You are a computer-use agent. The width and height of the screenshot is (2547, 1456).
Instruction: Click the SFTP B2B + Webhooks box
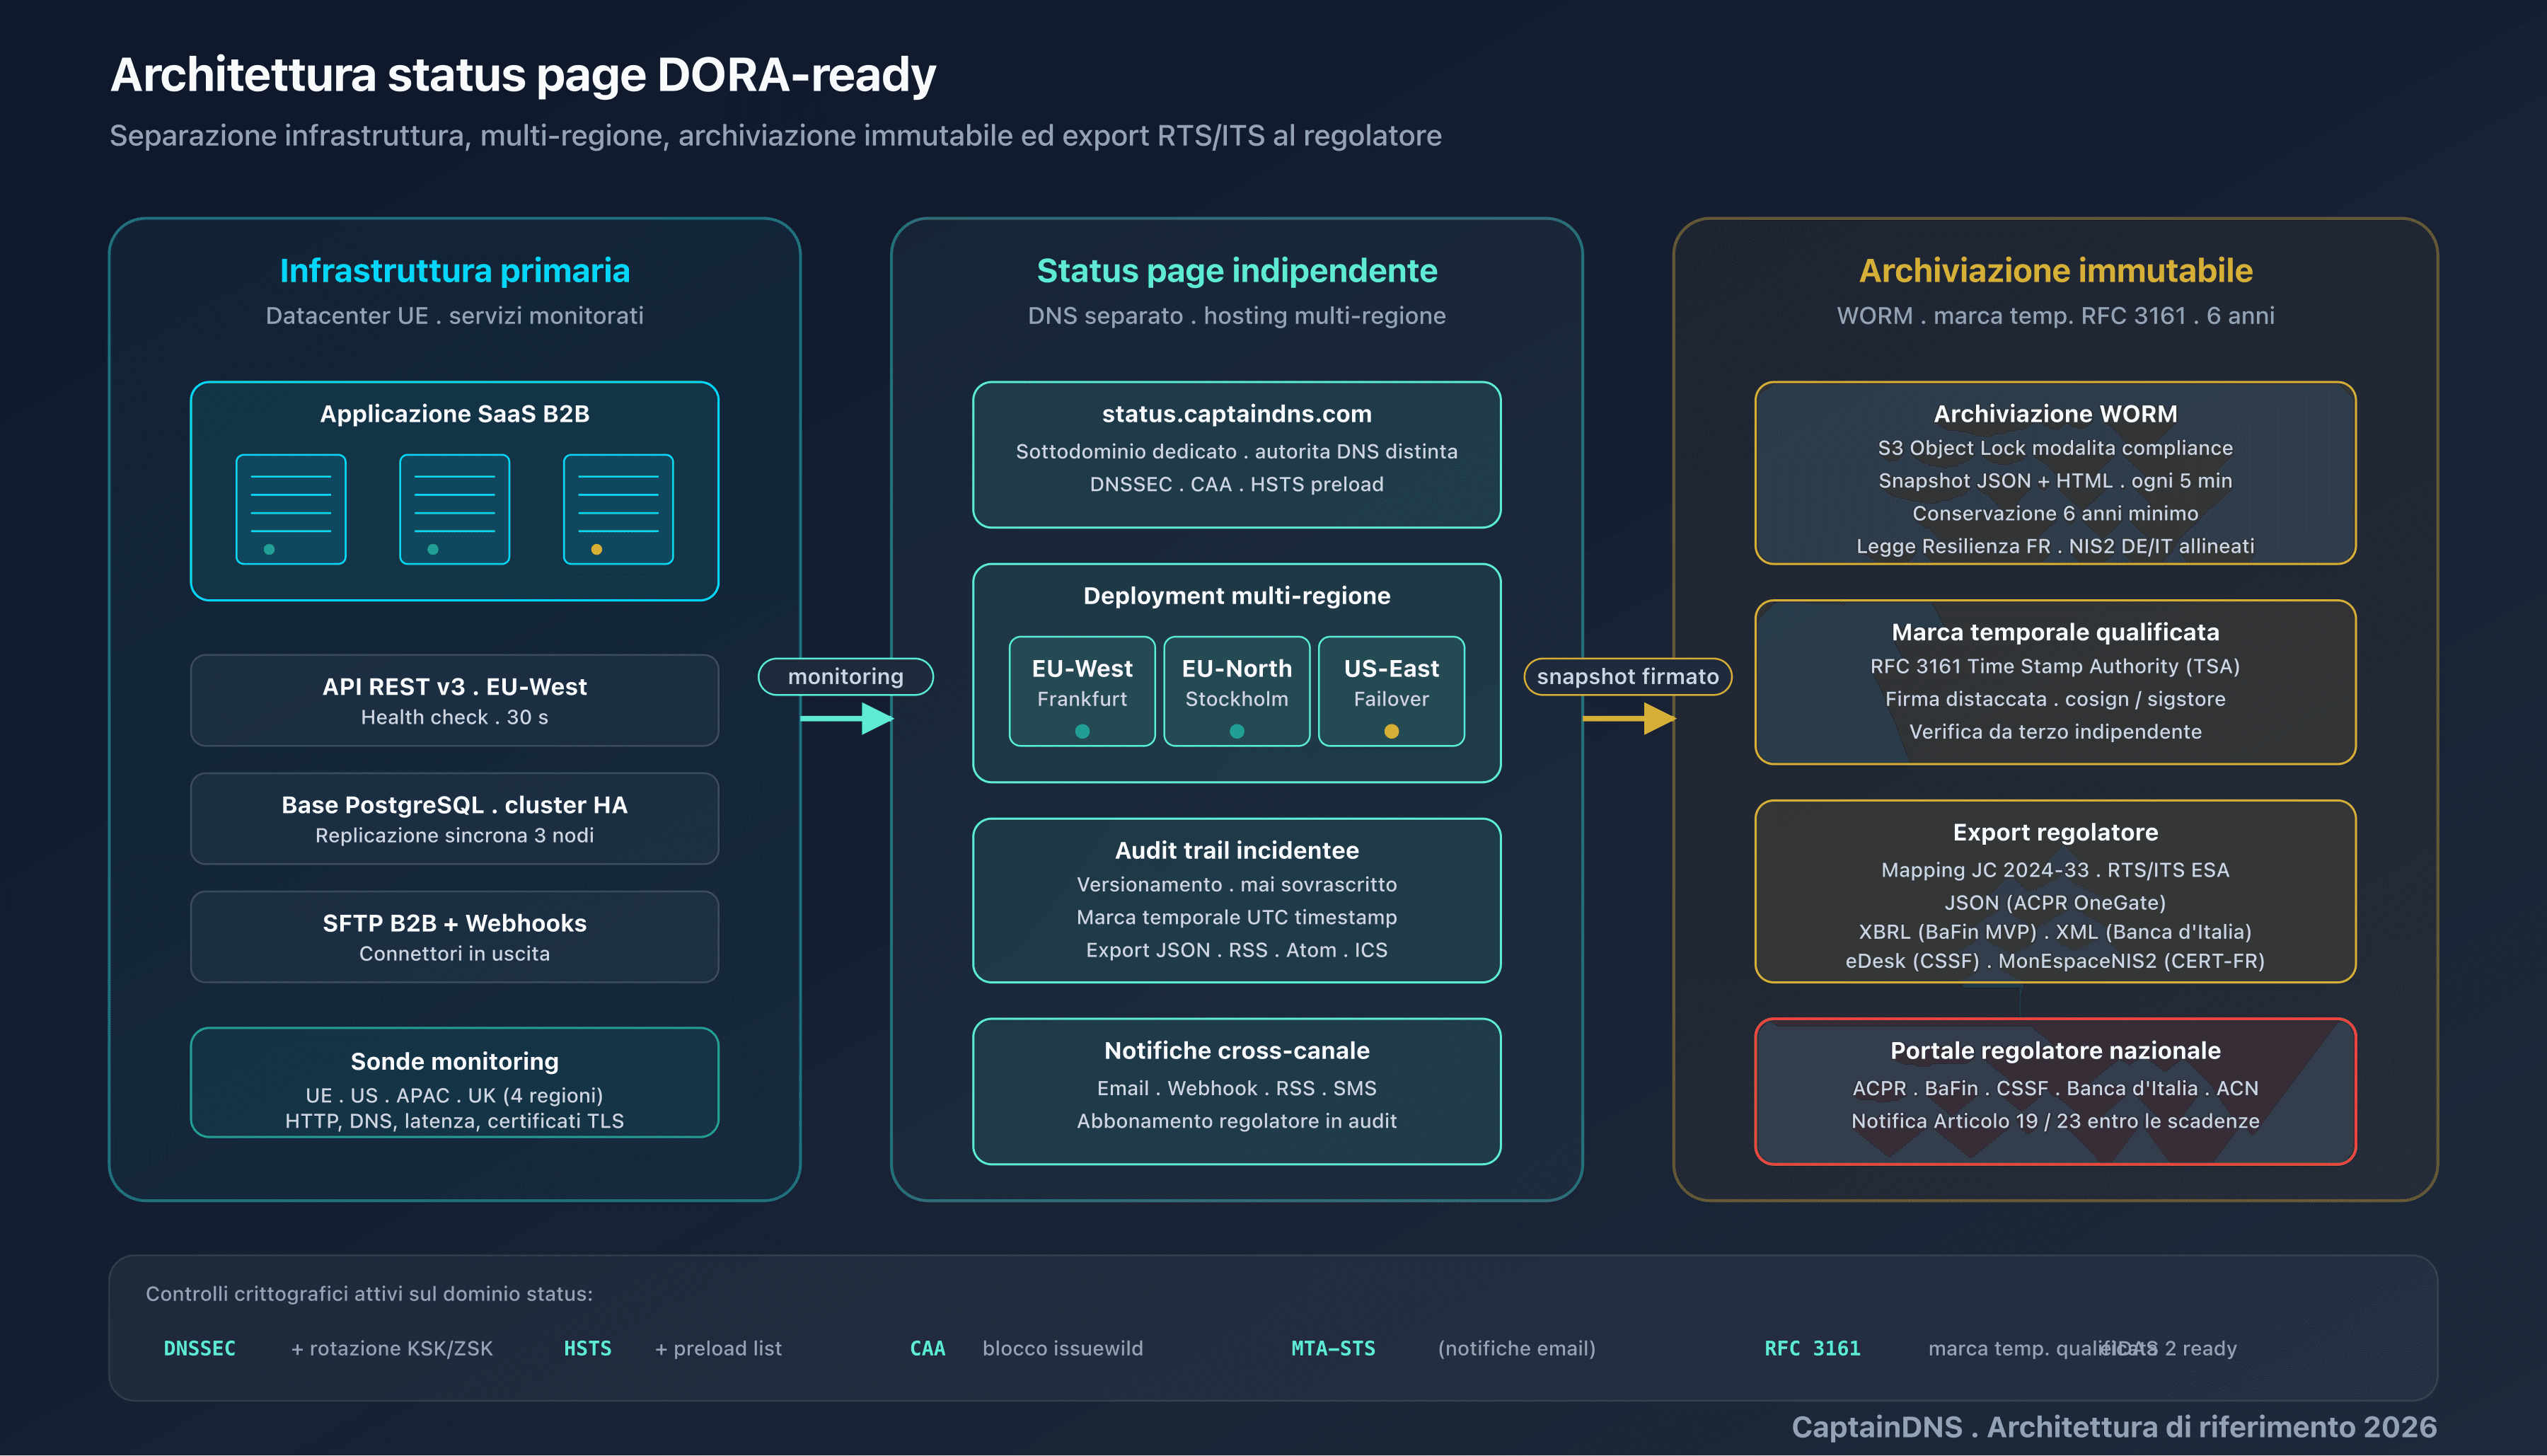point(455,936)
